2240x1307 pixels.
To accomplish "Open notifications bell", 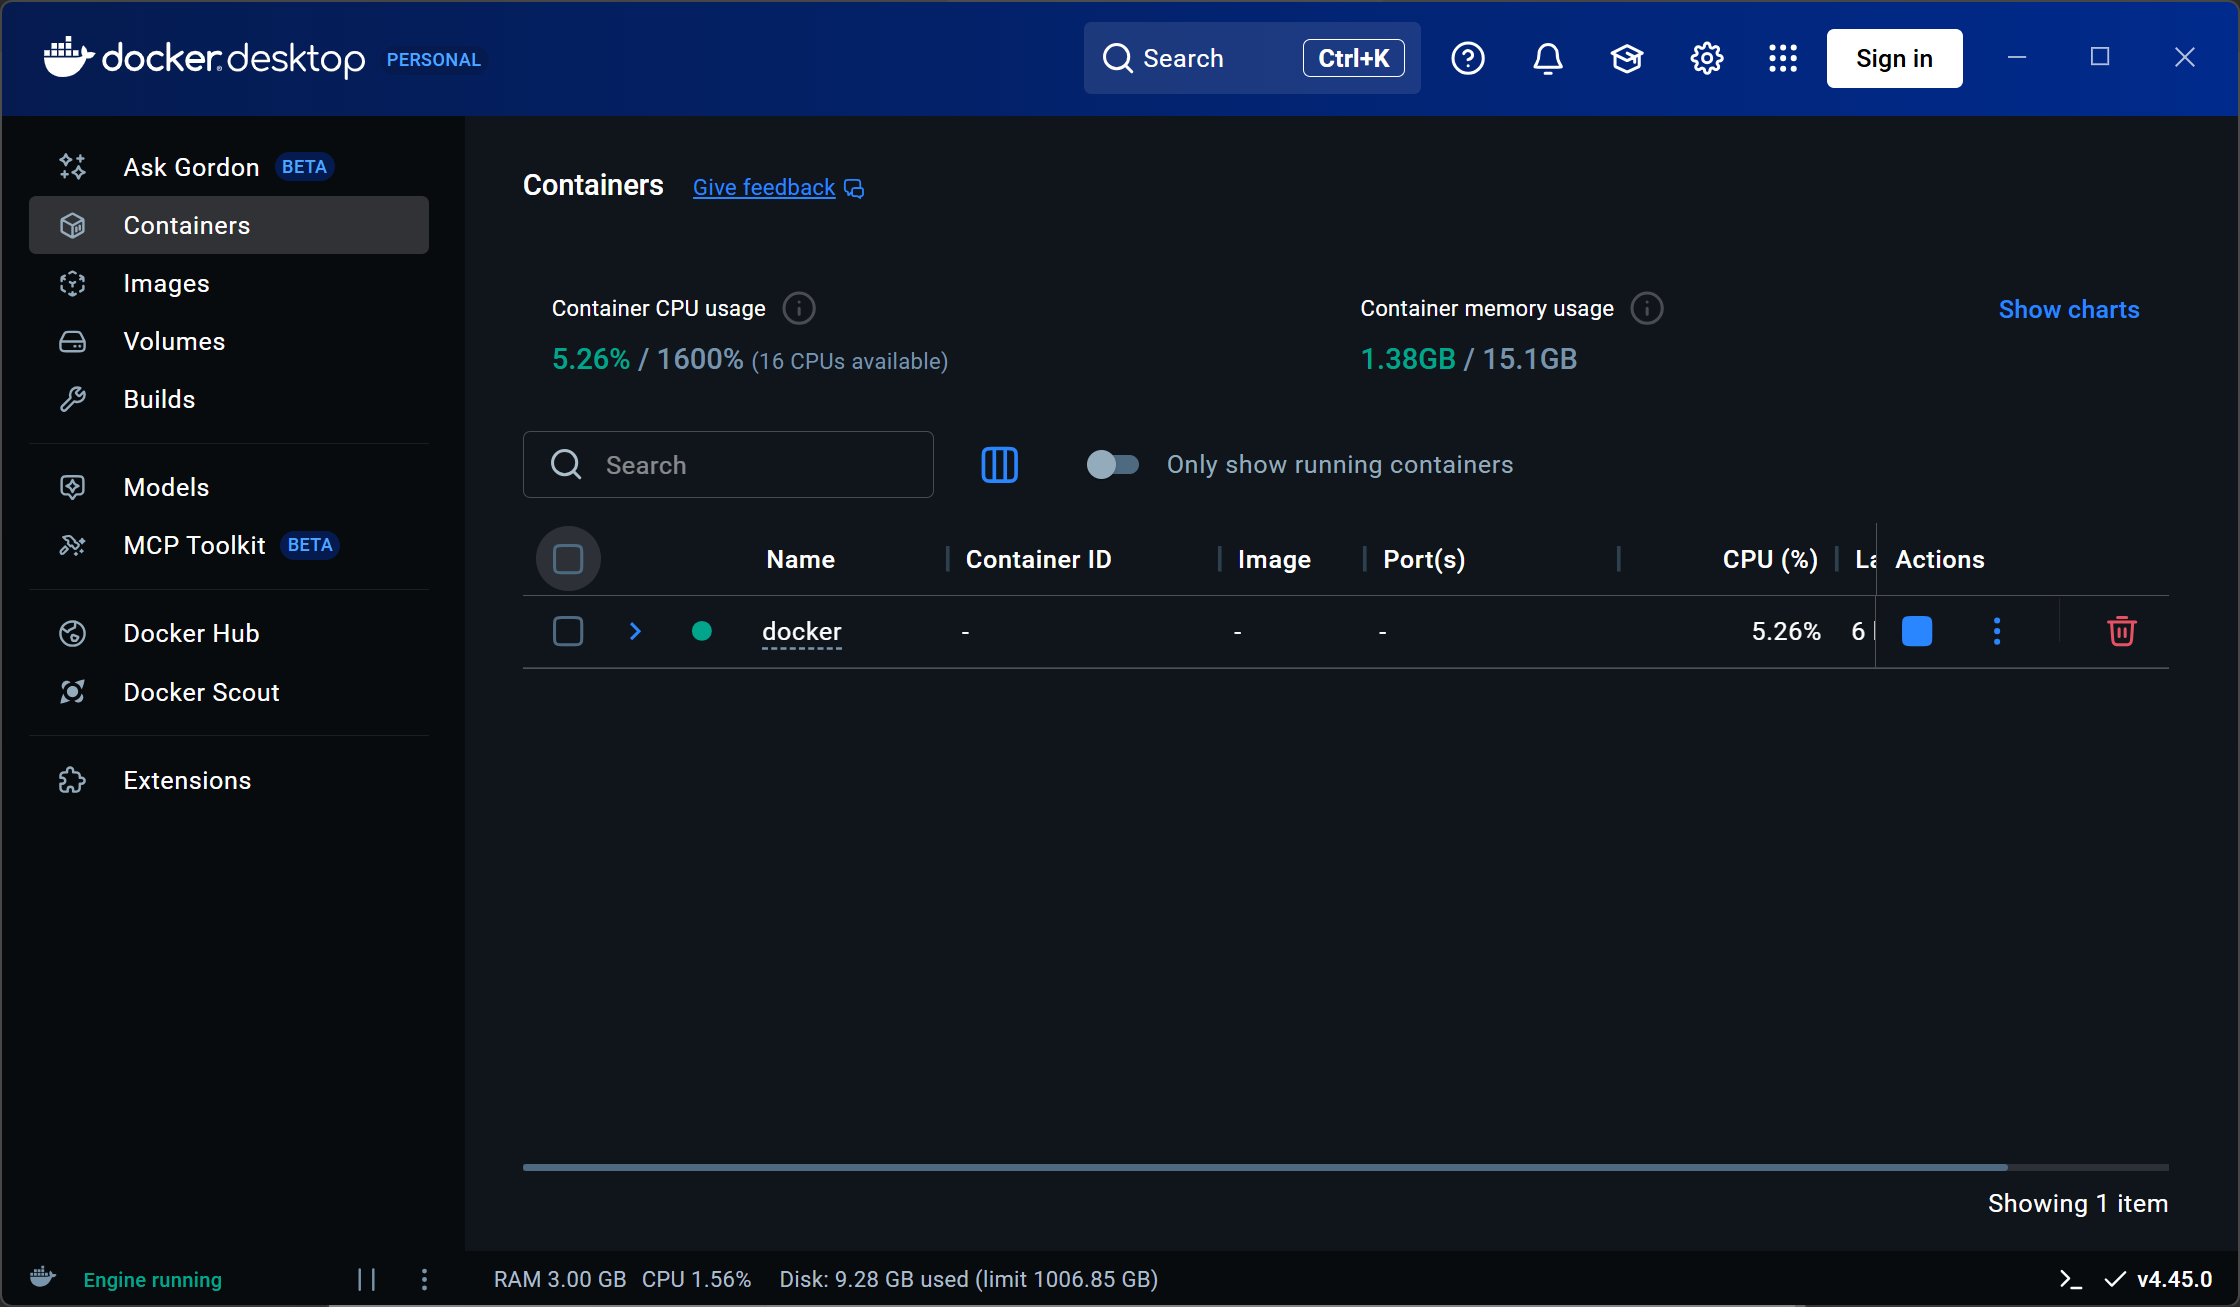I will click(x=1547, y=59).
